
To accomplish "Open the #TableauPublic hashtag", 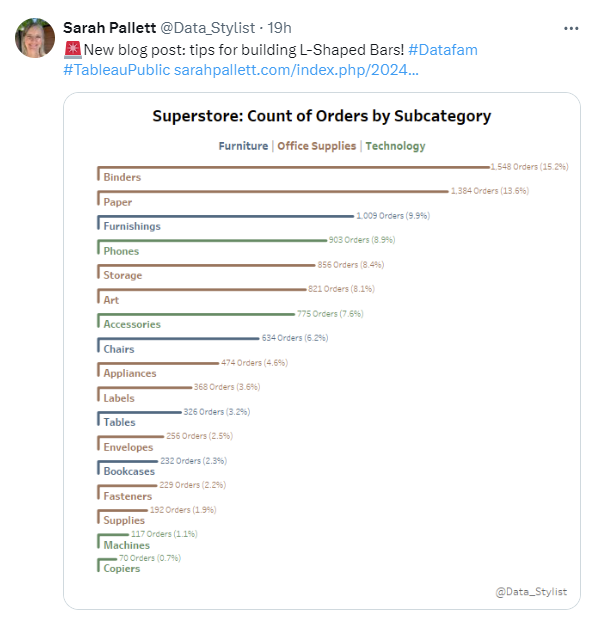I will click(x=116, y=71).
